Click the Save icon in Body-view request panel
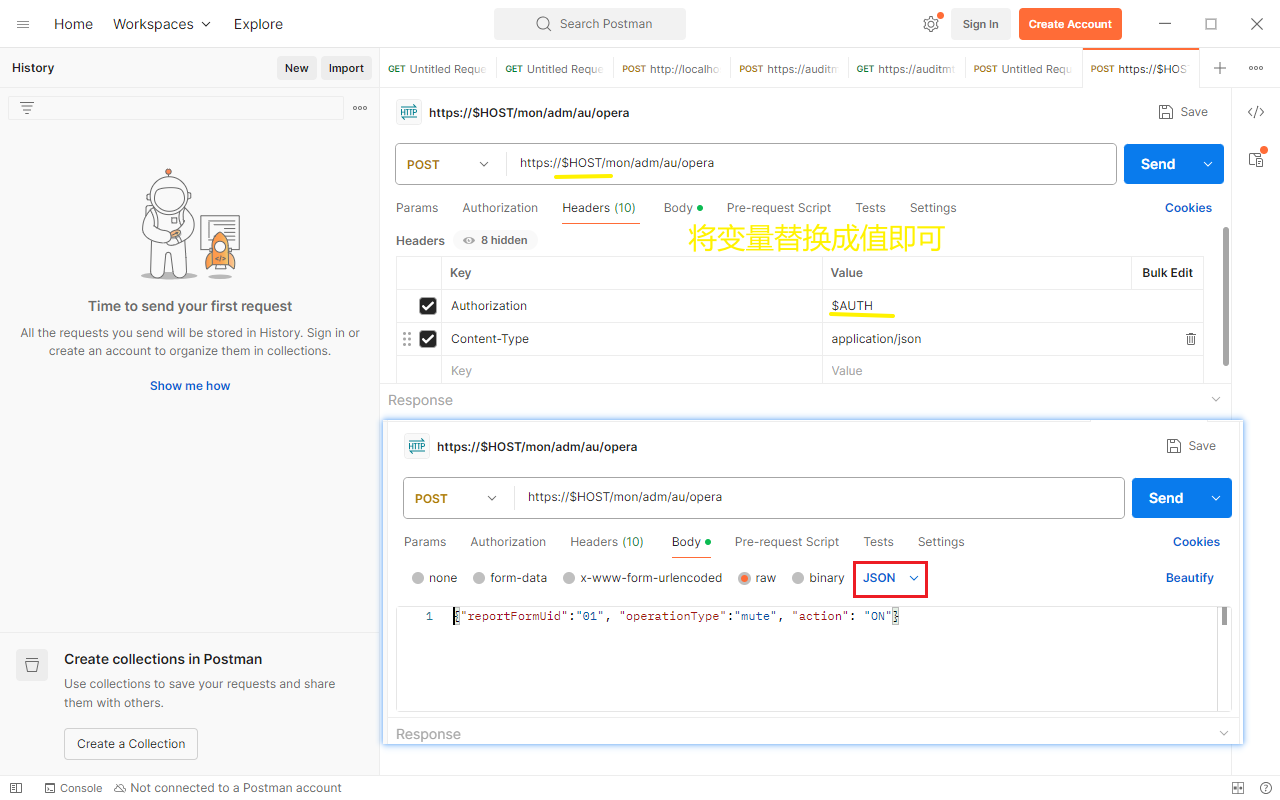The height and width of the screenshot is (800, 1280). [x=1174, y=446]
